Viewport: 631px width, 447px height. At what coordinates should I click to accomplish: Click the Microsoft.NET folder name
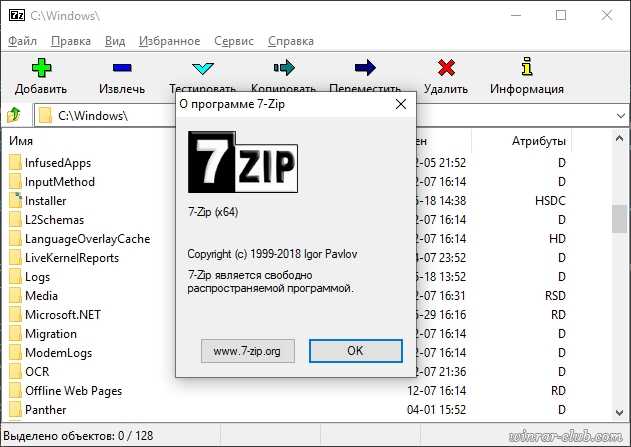tap(63, 315)
